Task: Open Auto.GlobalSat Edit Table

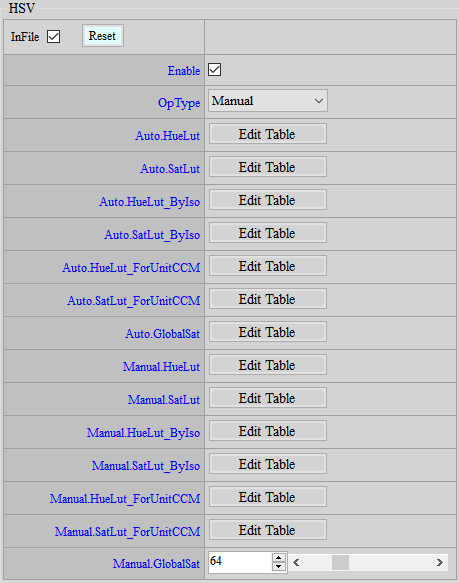Action: point(268,332)
